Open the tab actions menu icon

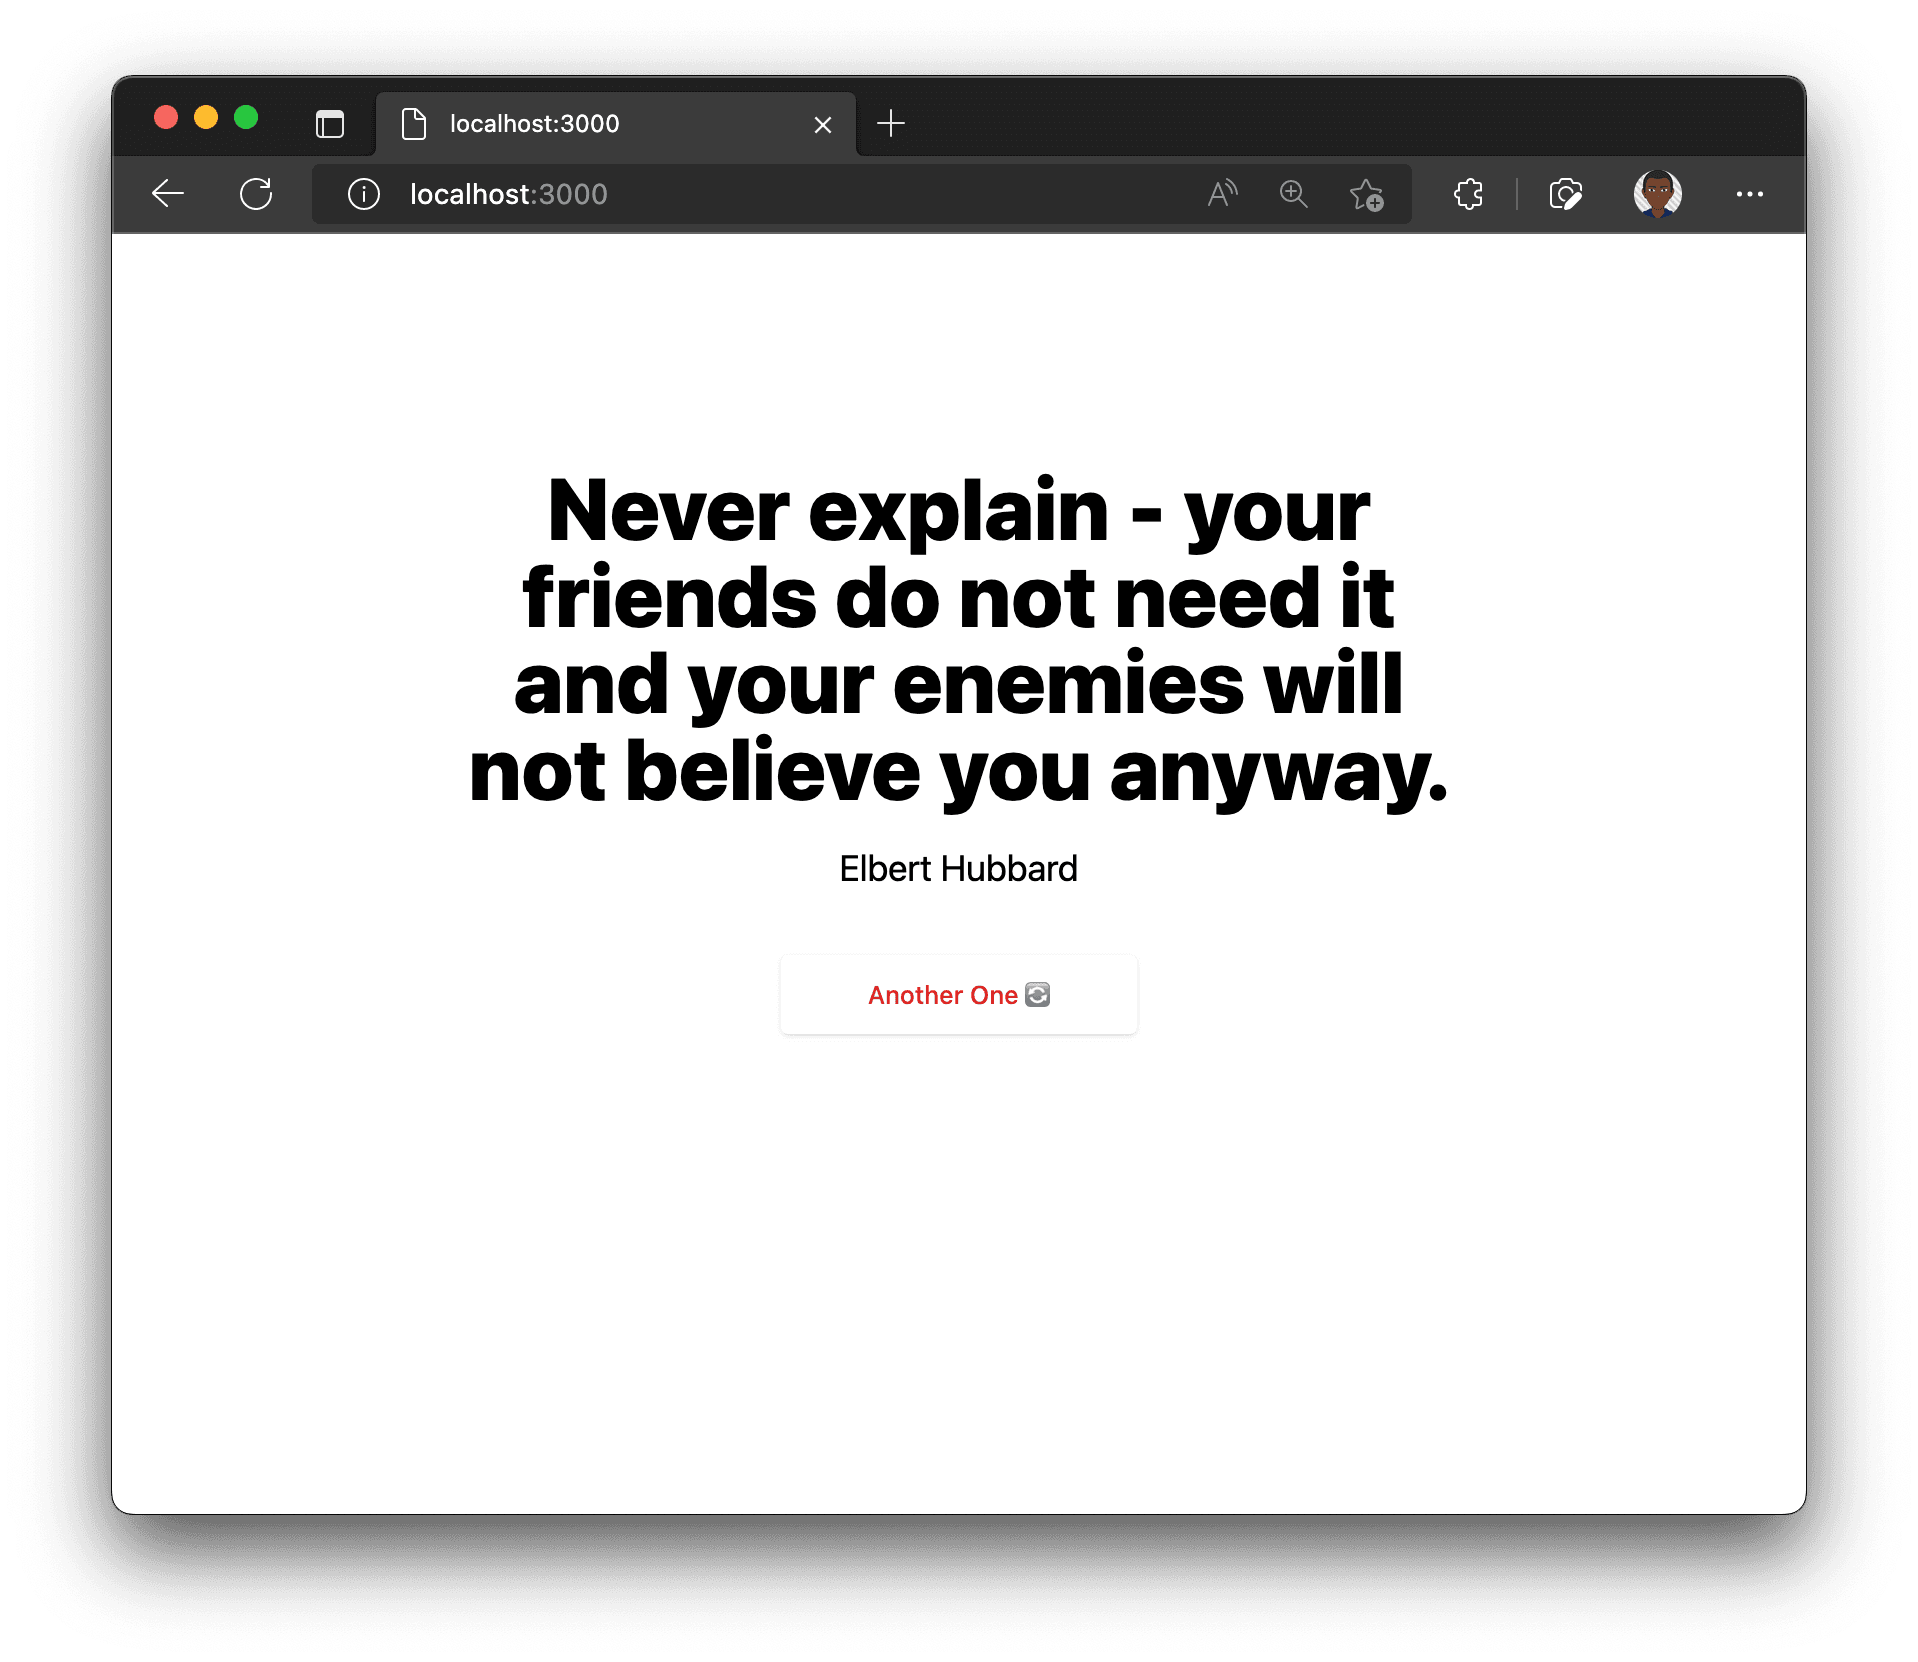(330, 124)
